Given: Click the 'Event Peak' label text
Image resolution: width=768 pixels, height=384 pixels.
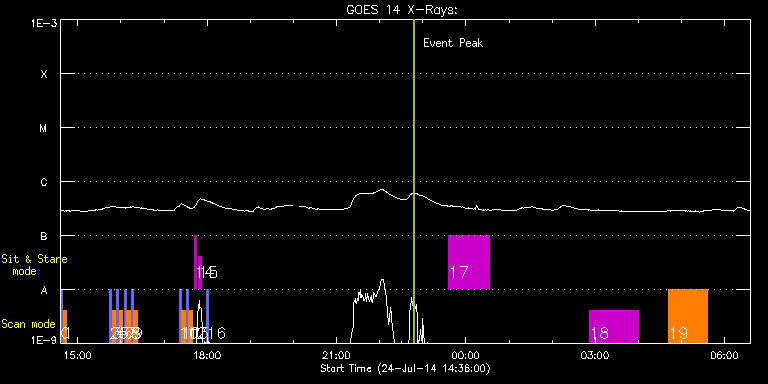Looking at the screenshot, I should (453, 43).
